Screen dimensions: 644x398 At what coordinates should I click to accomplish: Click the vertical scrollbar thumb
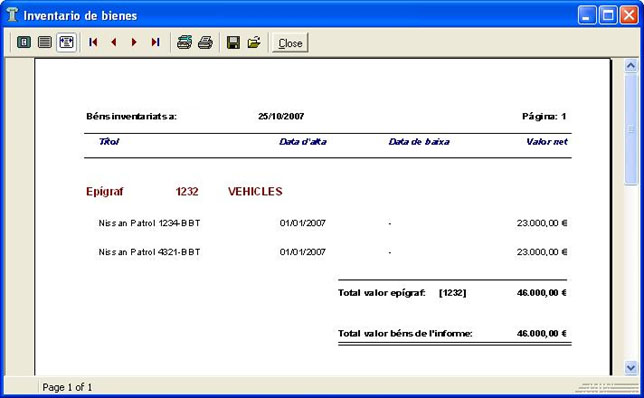631,130
